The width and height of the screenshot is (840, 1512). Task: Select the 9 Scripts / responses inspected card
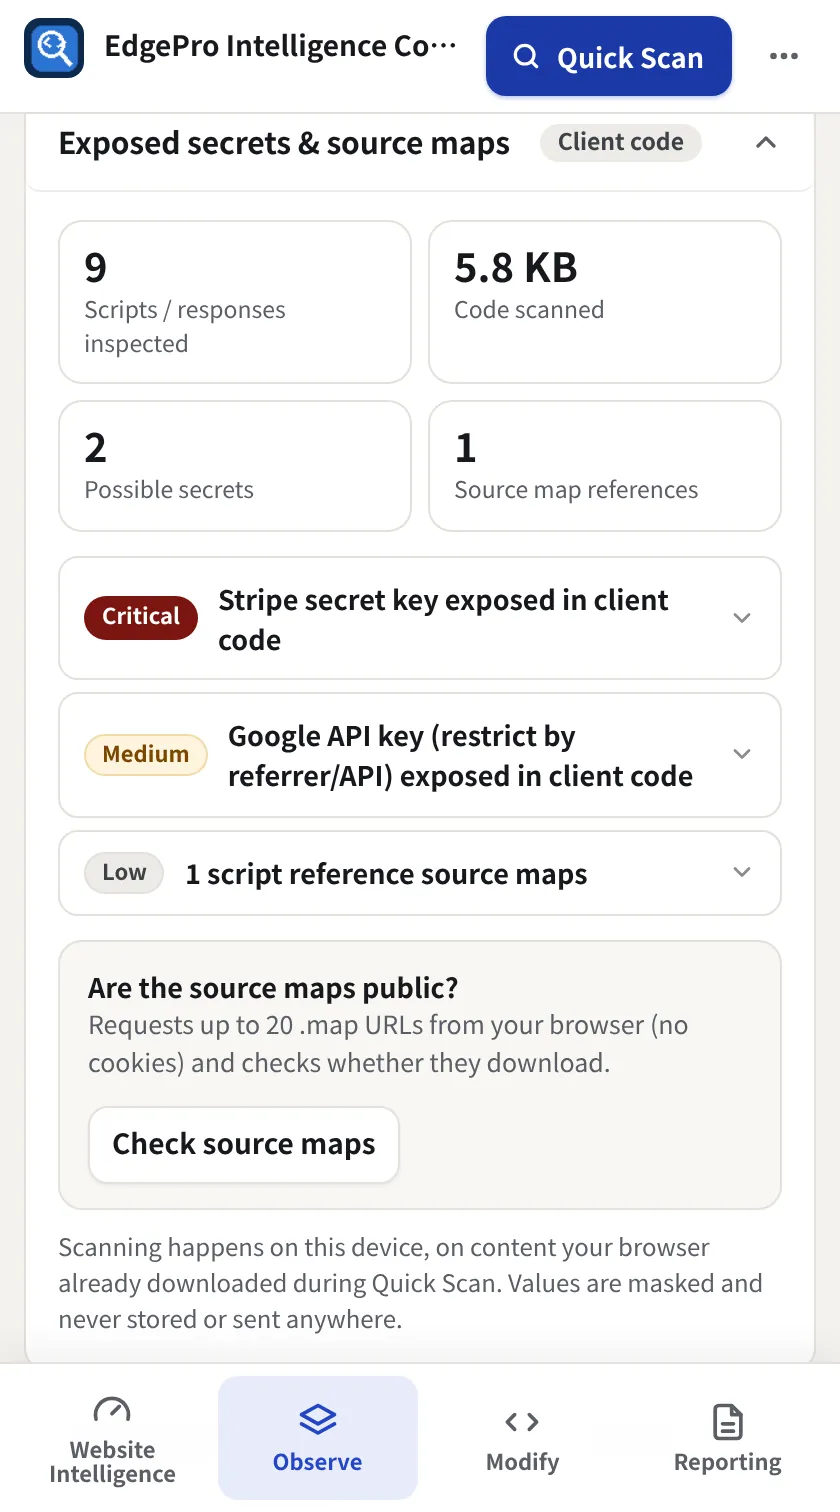pos(235,302)
